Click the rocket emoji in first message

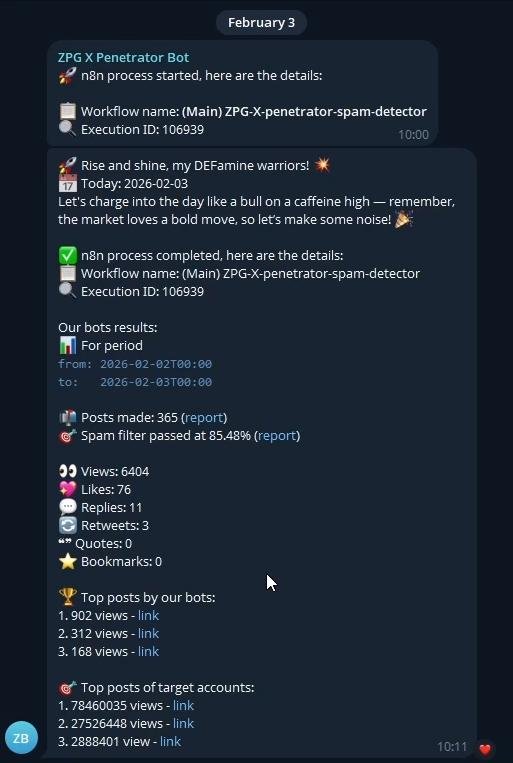[68, 75]
